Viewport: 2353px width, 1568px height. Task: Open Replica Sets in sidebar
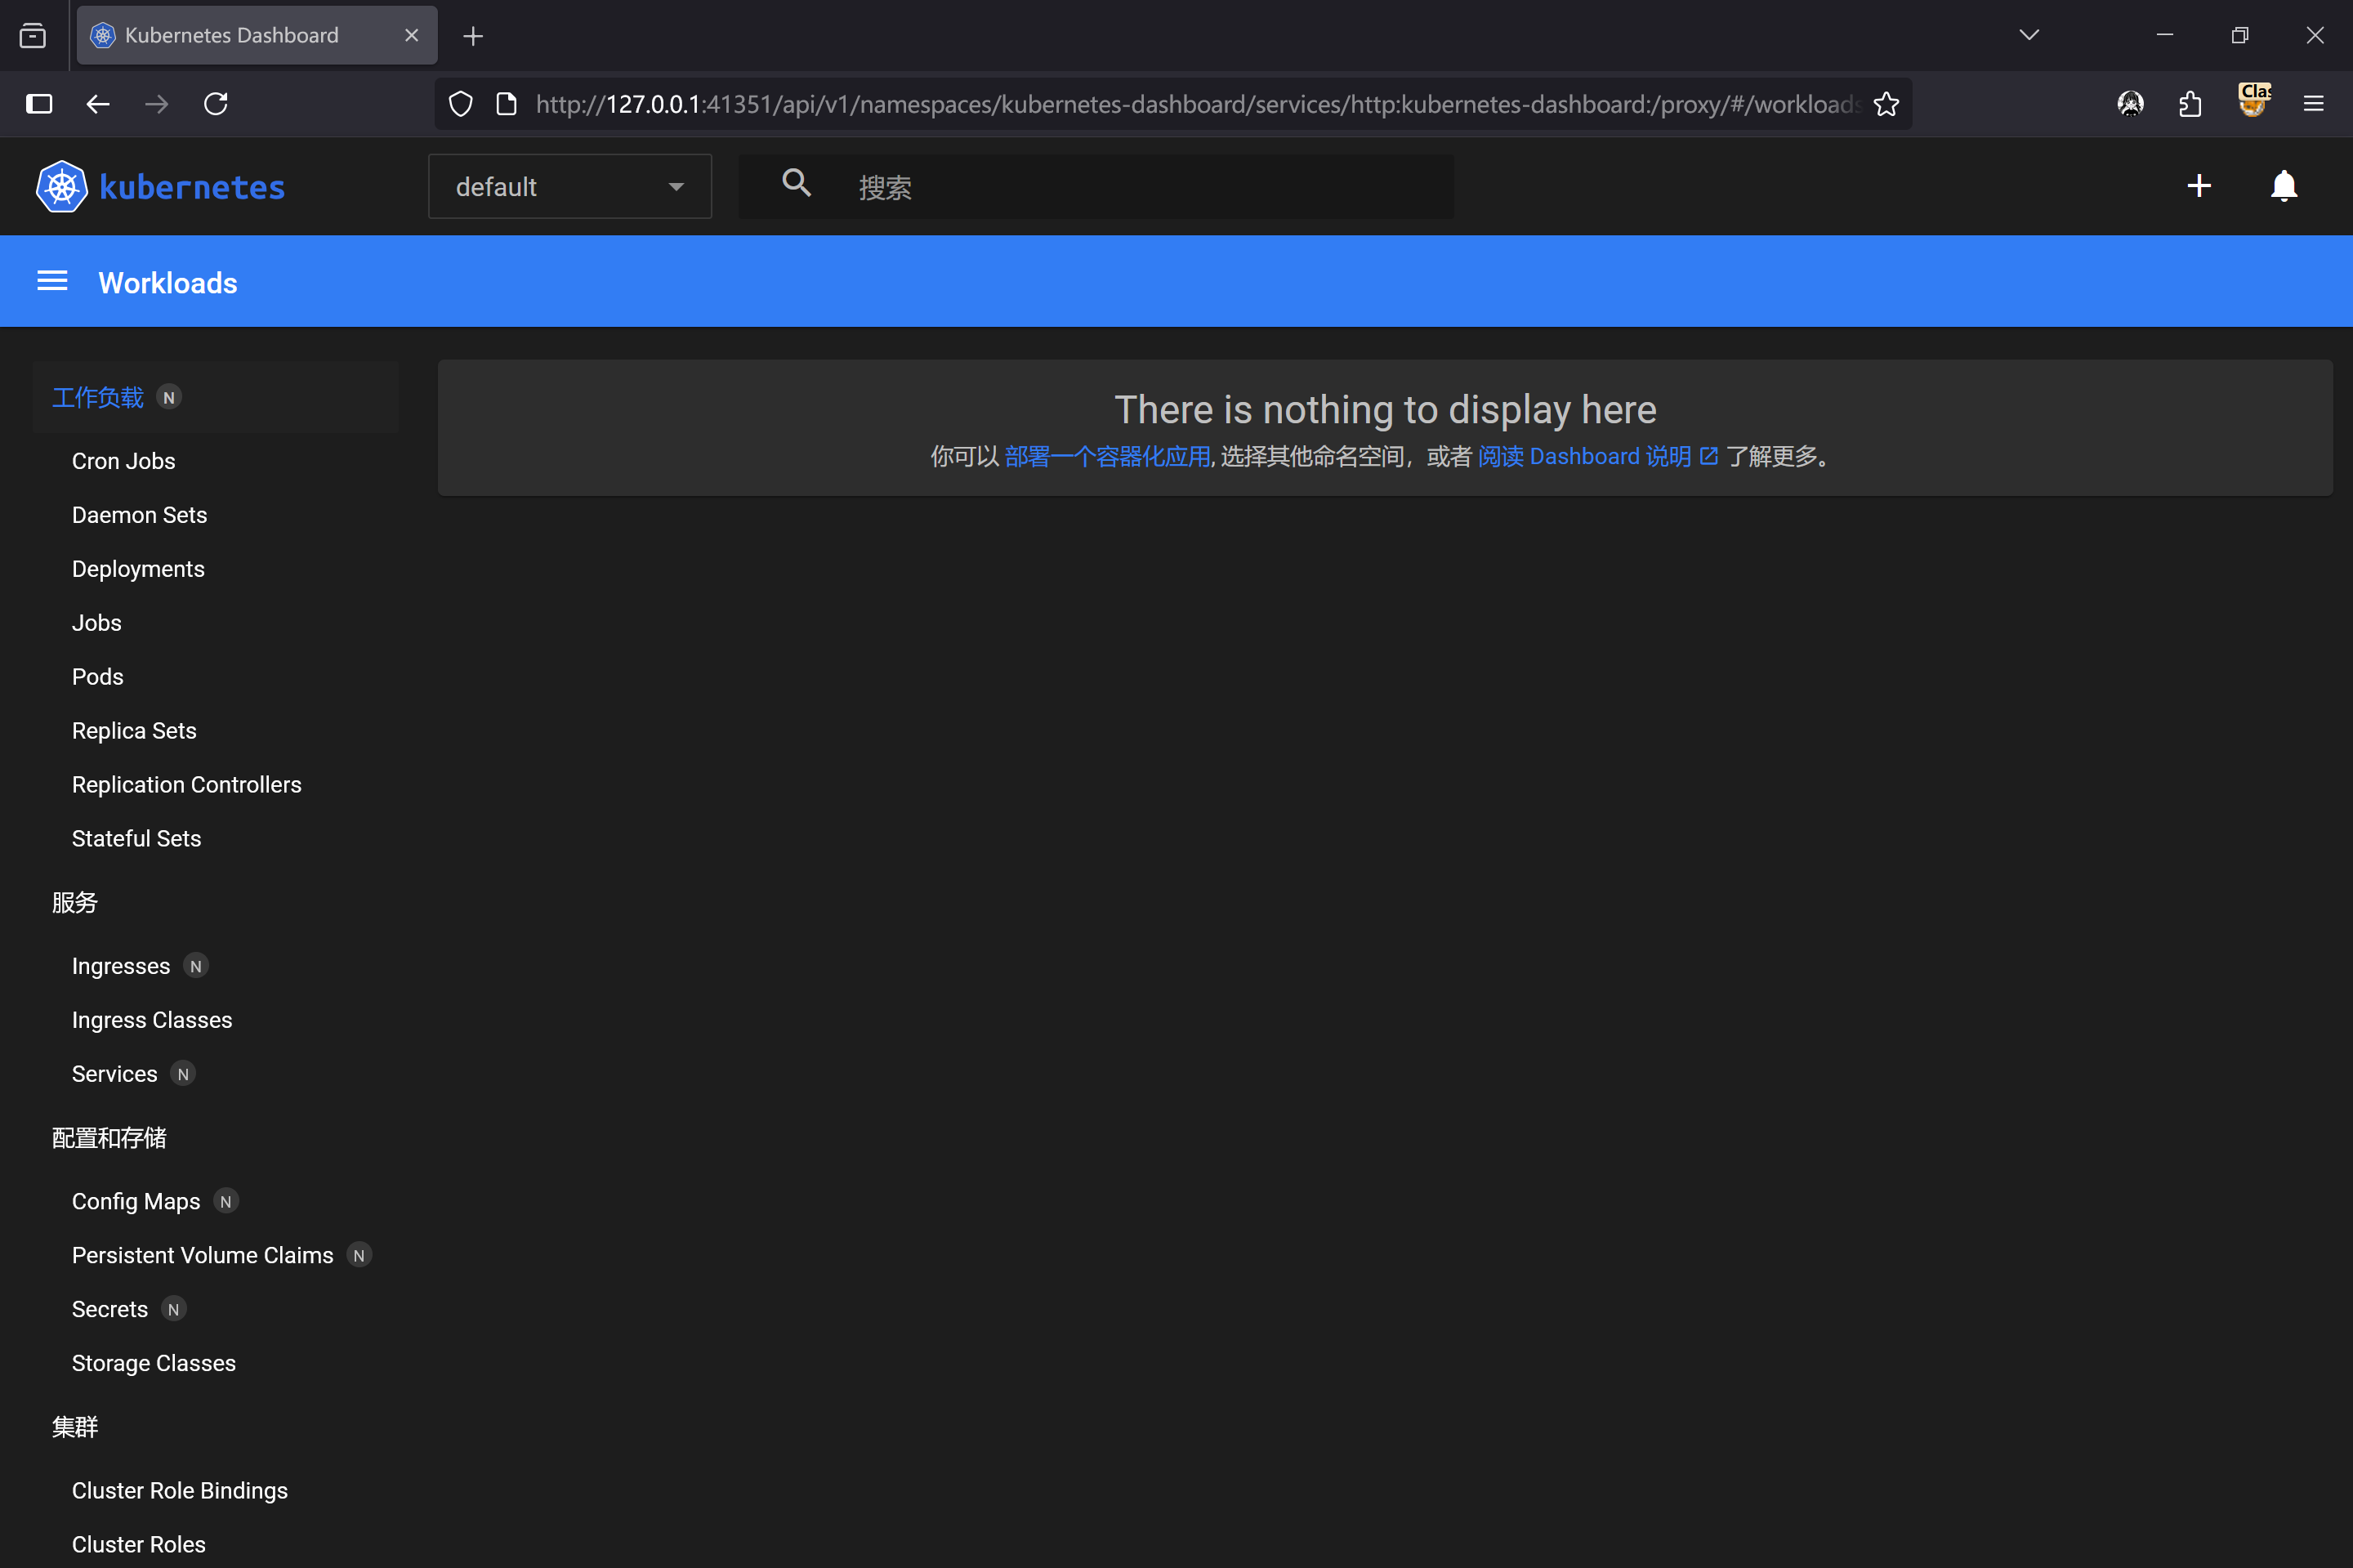tap(134, 731)
